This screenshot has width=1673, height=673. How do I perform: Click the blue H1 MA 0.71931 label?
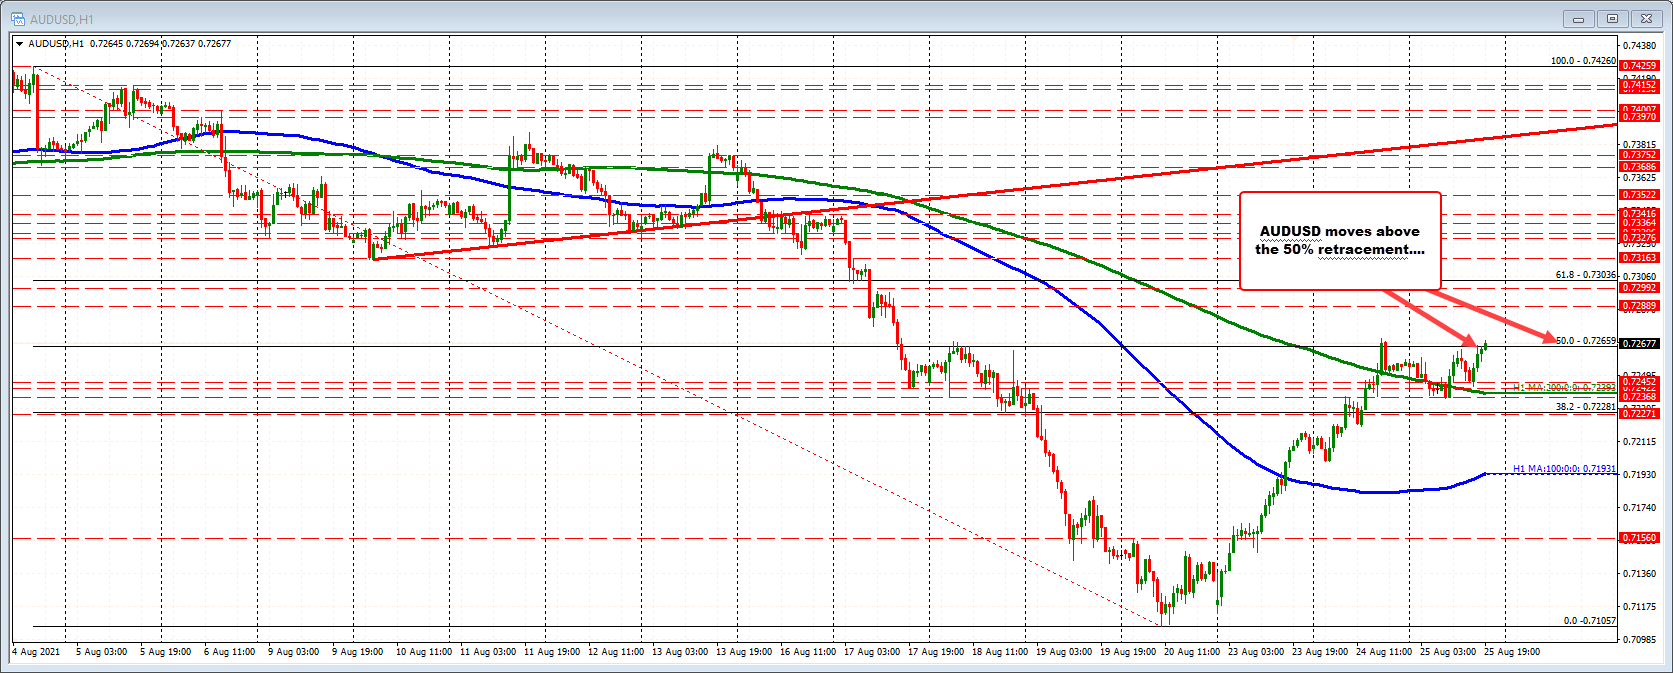coord(1564,469)
